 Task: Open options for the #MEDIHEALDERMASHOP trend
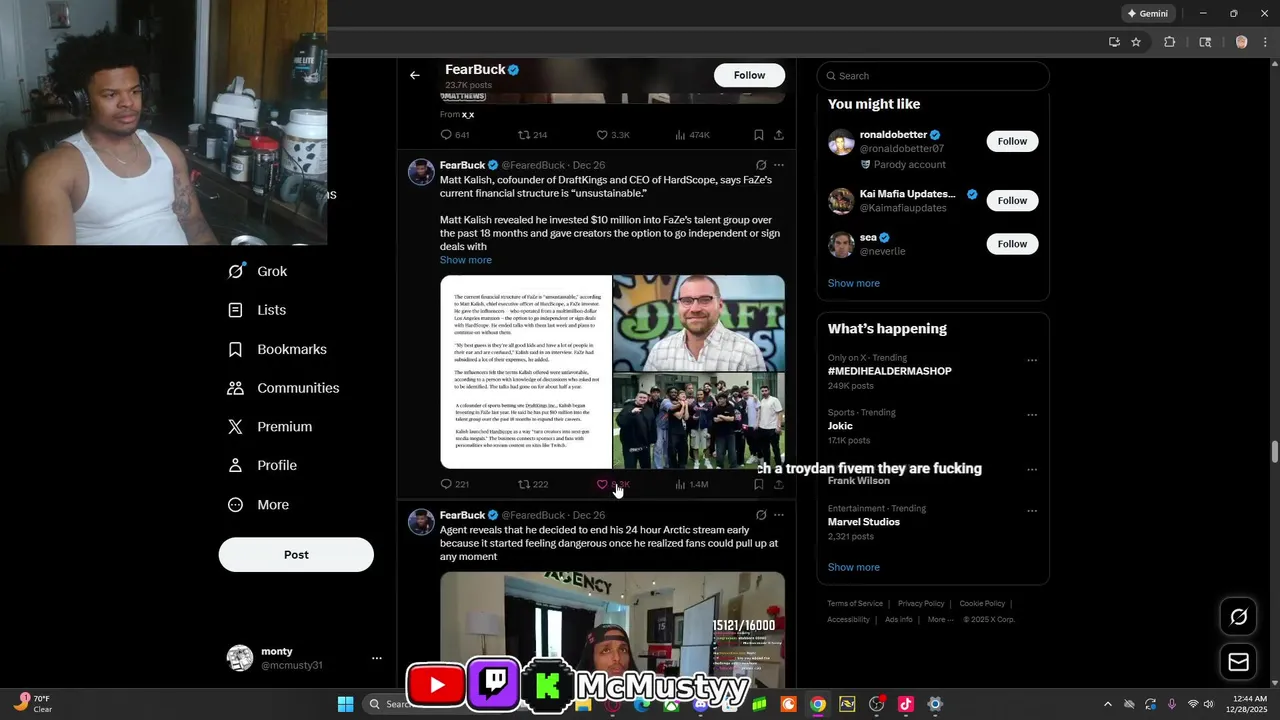pos(1032,360)
